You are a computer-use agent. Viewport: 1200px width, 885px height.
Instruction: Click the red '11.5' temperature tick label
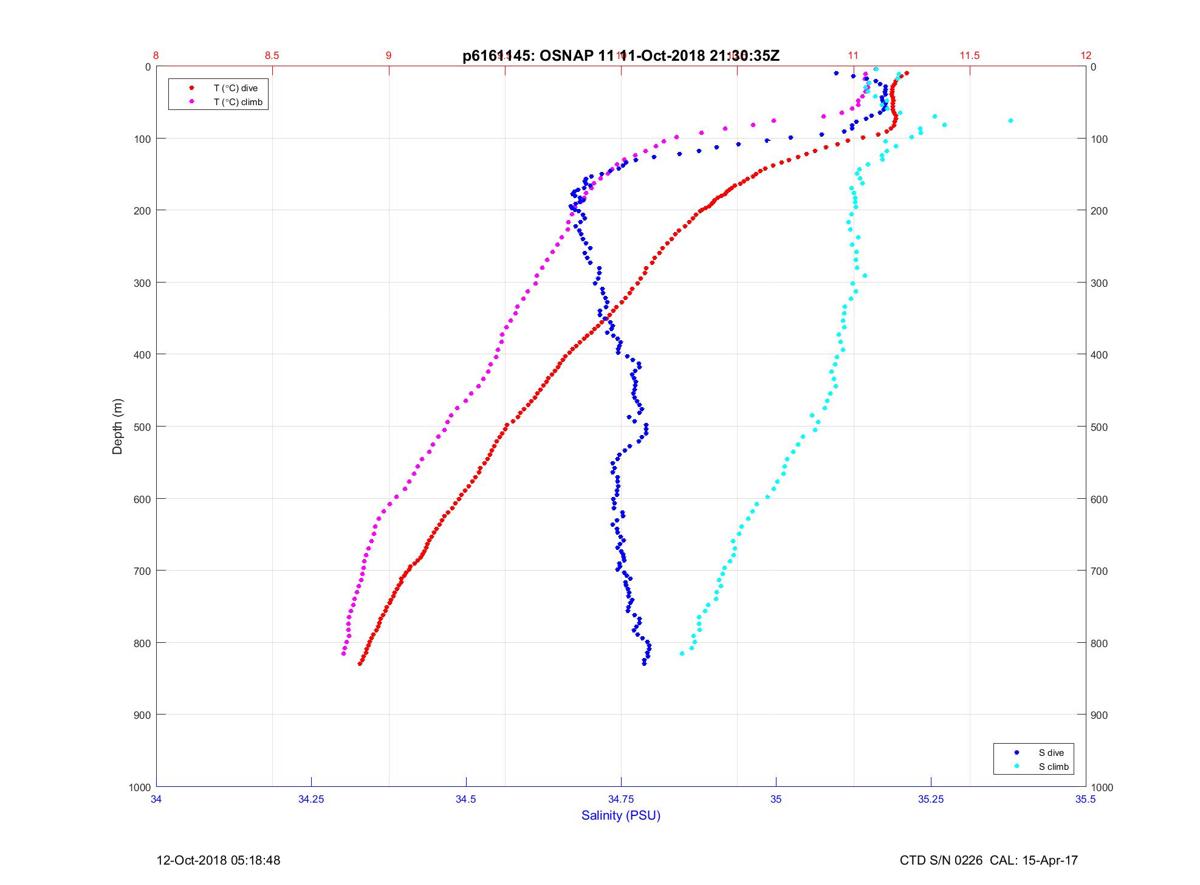[x=969, y=55]
